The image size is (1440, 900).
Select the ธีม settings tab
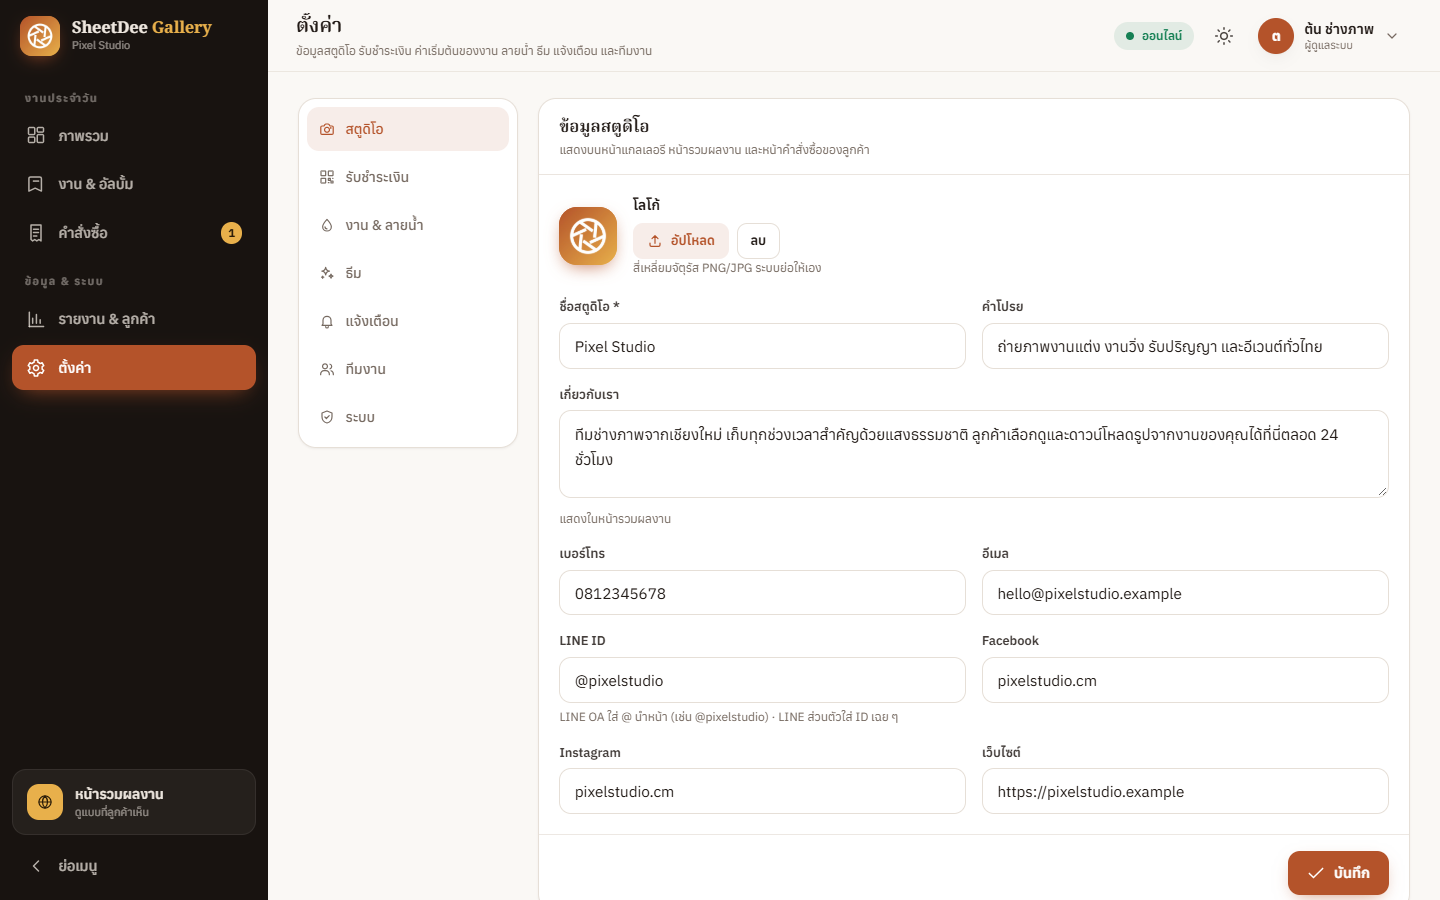(x=408, y=273)
